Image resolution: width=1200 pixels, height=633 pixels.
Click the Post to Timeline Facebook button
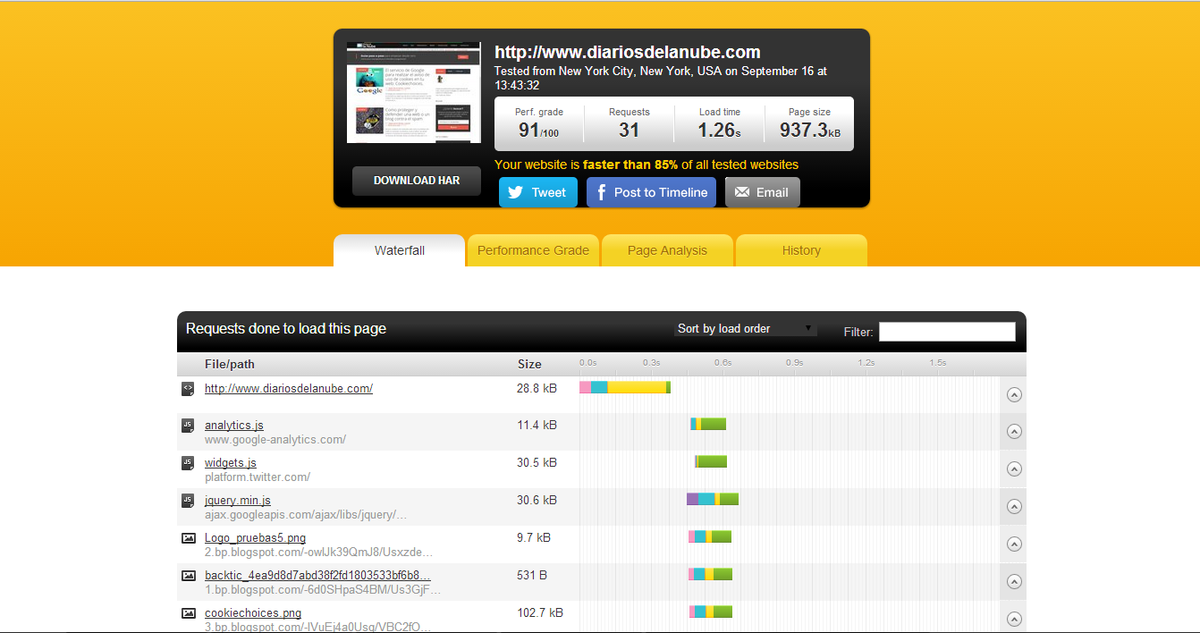click(x=651, y=193)
